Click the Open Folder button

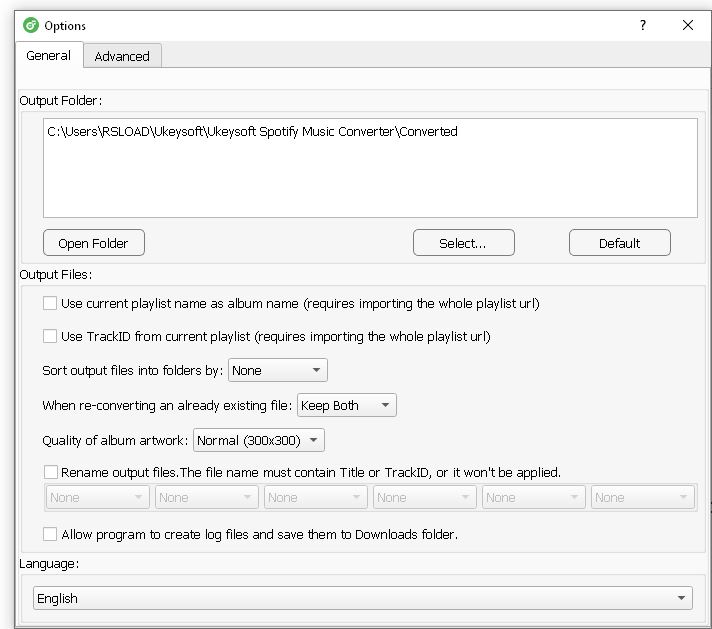94,243
